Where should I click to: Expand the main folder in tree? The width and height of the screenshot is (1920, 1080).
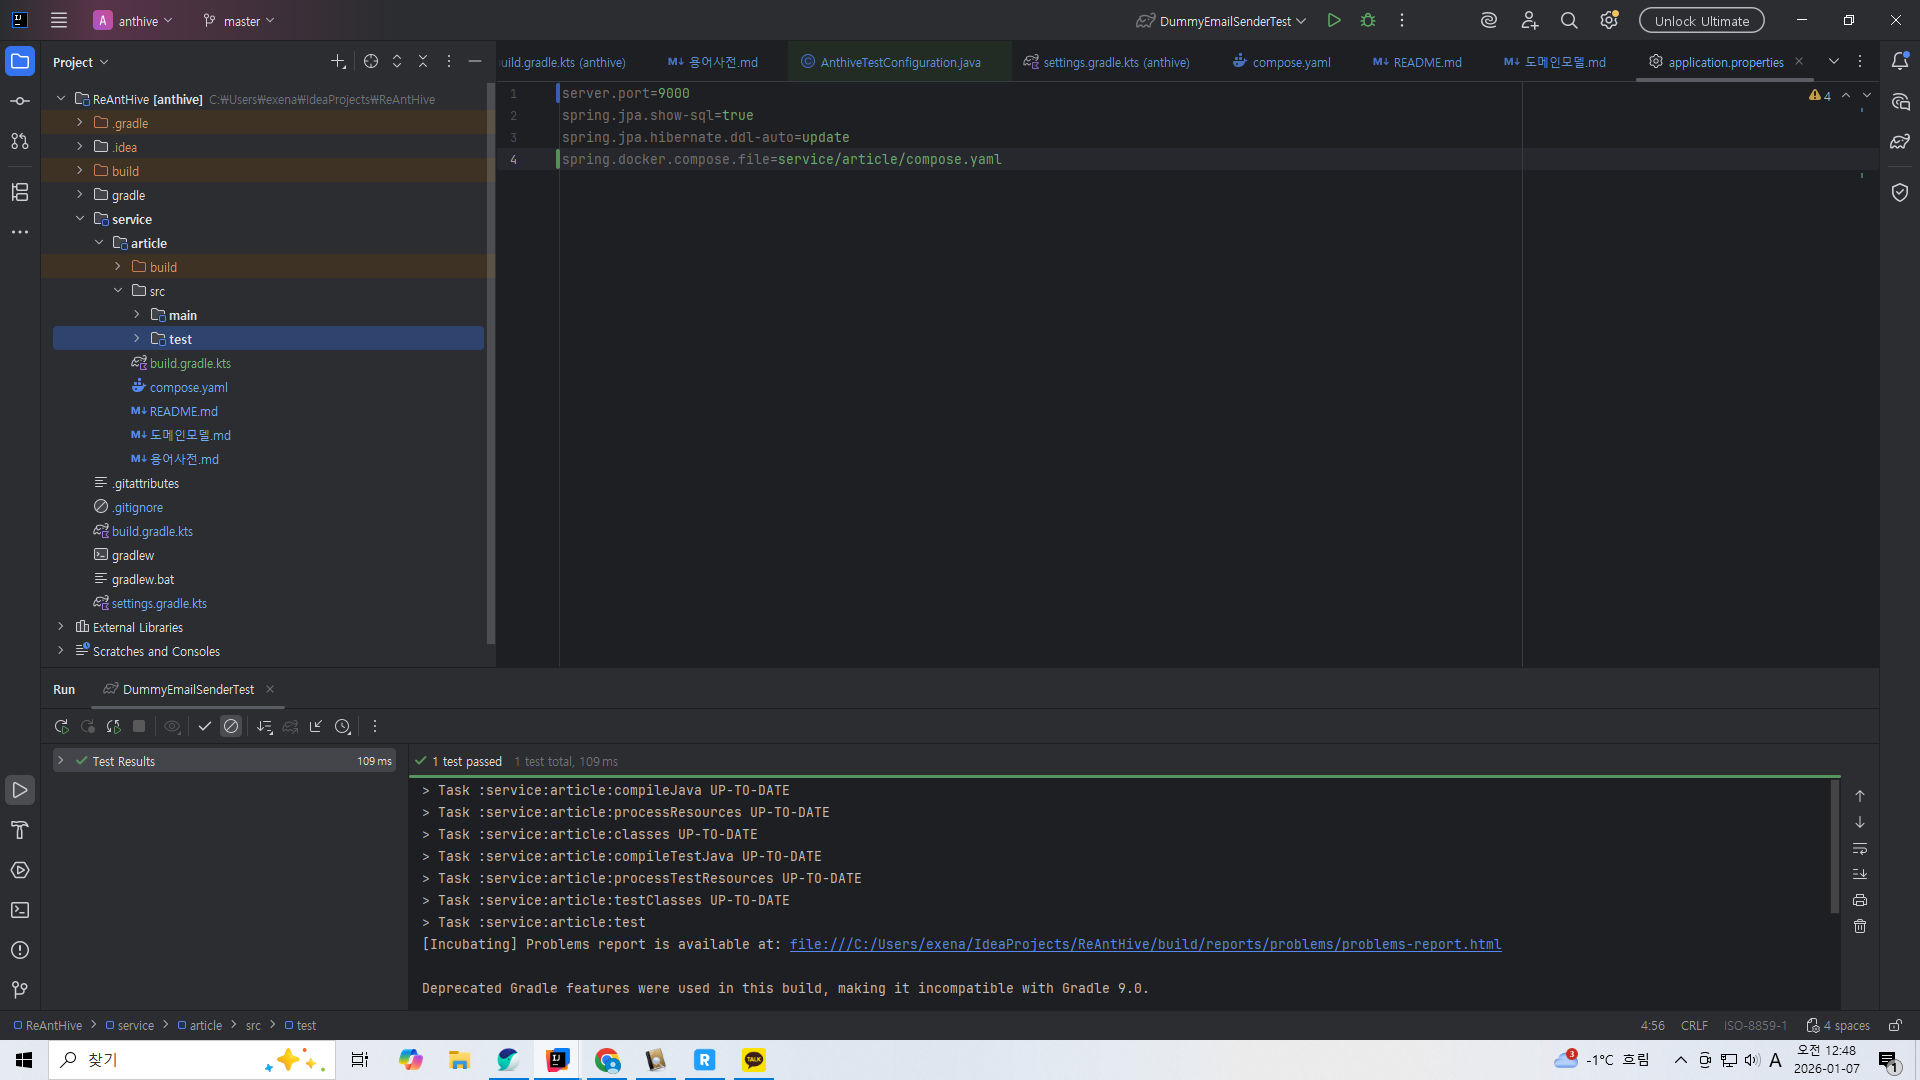pos(137,315)
